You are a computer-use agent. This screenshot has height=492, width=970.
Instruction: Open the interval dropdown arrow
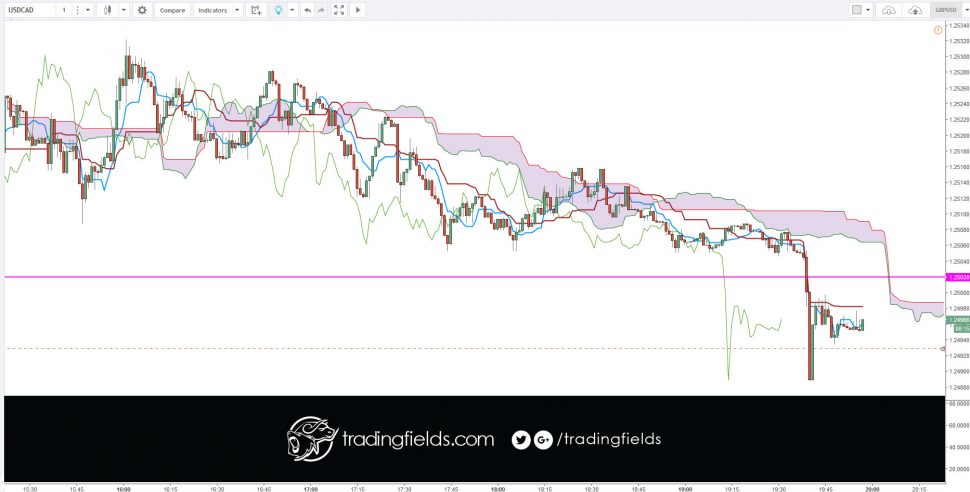87,10
